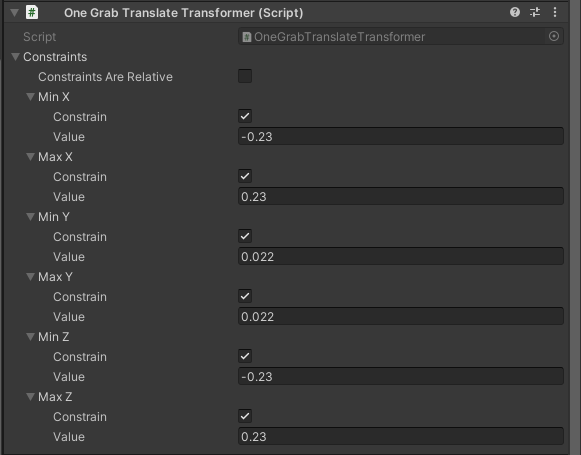Collapse the Min X foldout
581x455 pixels.
click(30, 97)
